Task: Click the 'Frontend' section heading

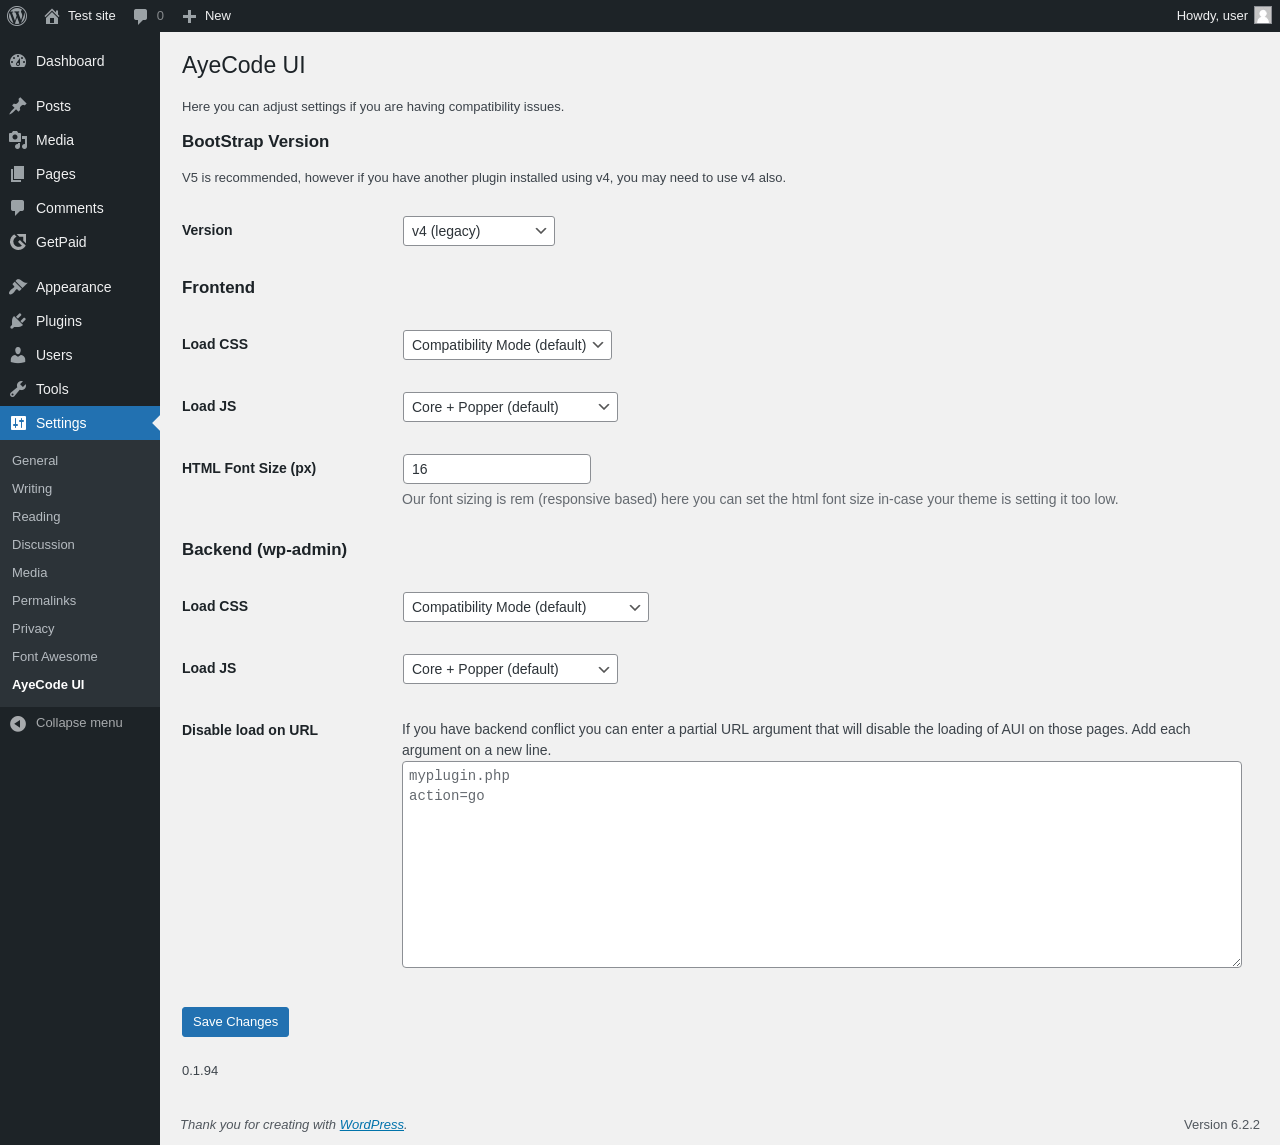Action: pyautogui.click(x=218, y=288)
